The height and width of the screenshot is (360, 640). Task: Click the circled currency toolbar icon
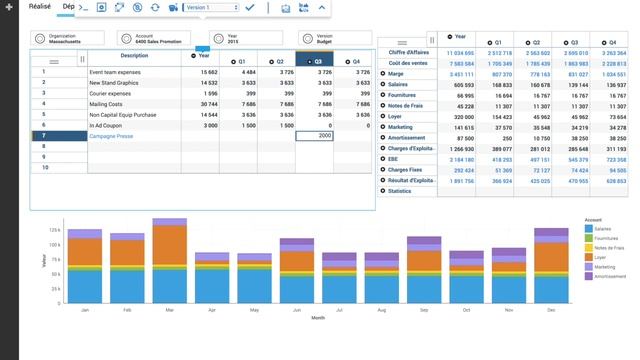pos(138,7)
